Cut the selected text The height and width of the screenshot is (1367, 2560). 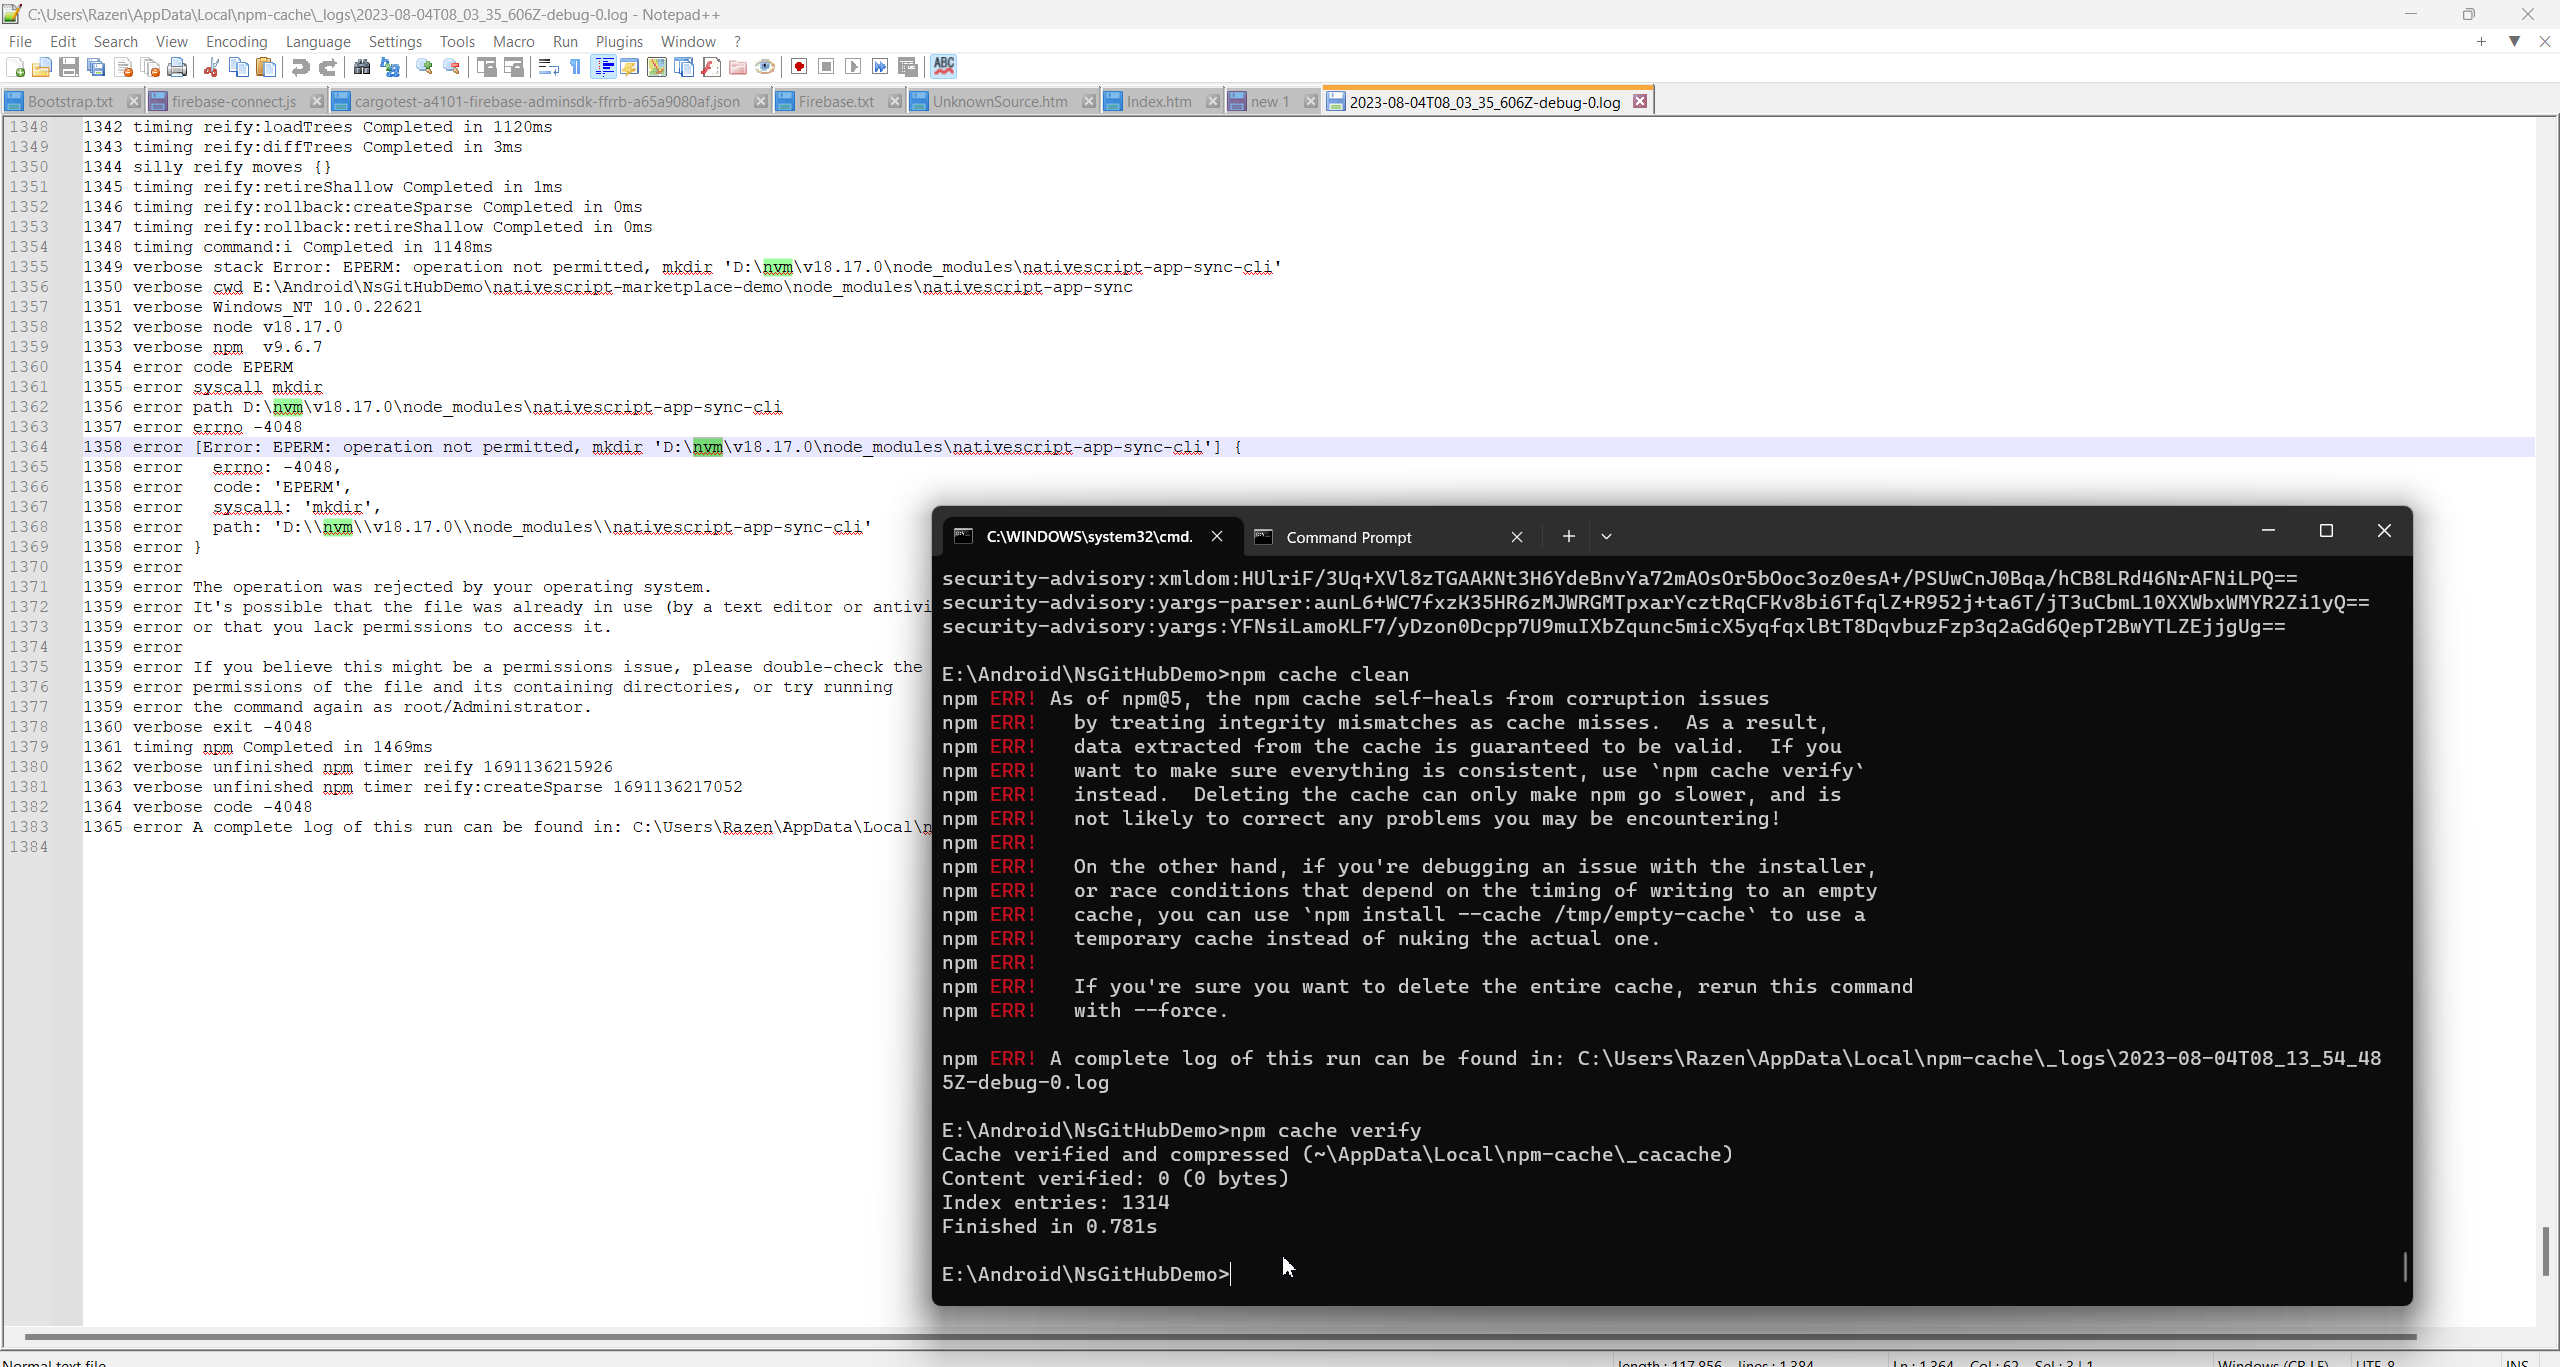coord(211,67)
